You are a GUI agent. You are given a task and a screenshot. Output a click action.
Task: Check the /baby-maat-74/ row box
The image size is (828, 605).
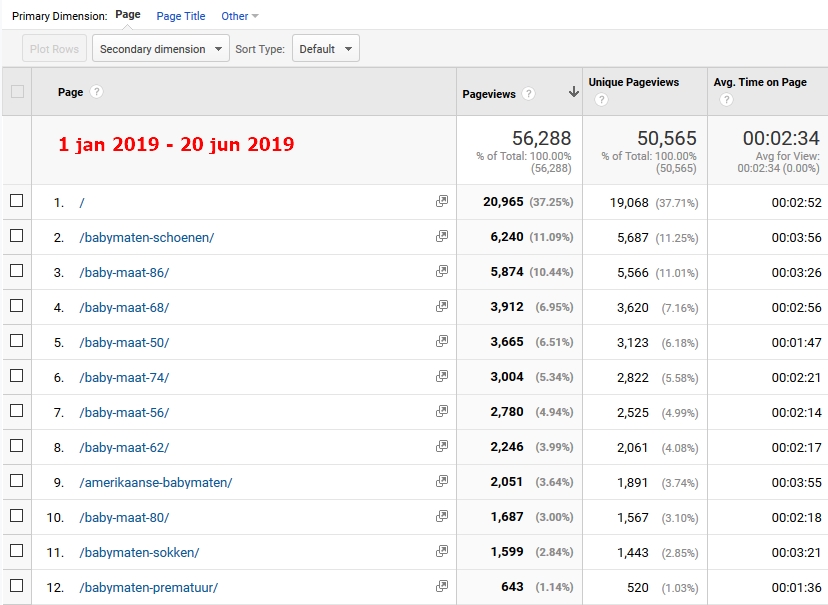[17, 375]
